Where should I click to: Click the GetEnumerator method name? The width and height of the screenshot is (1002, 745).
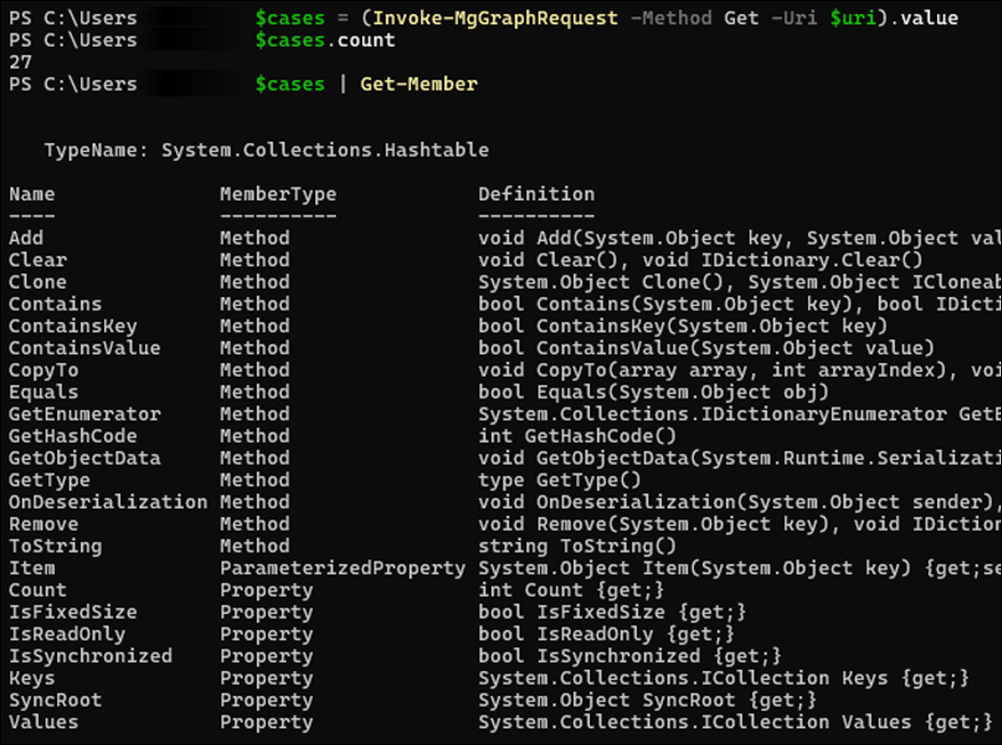84,414
